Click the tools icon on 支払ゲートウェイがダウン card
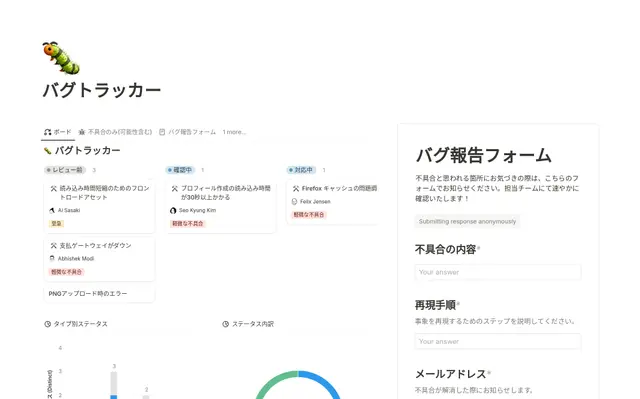Image resolution: width=640 pixels, height=399 pixels. (53, 246)
